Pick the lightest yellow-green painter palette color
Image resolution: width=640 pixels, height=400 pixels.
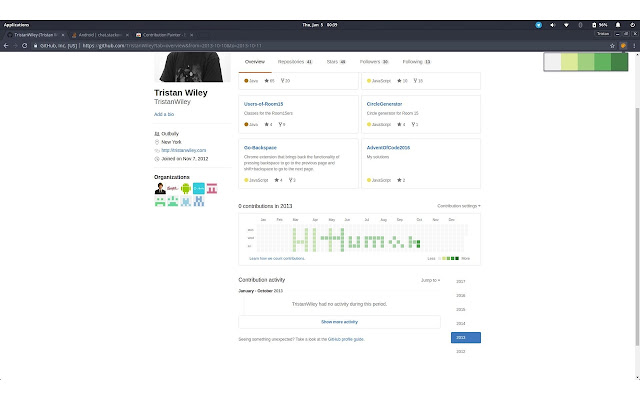point(569,62)
